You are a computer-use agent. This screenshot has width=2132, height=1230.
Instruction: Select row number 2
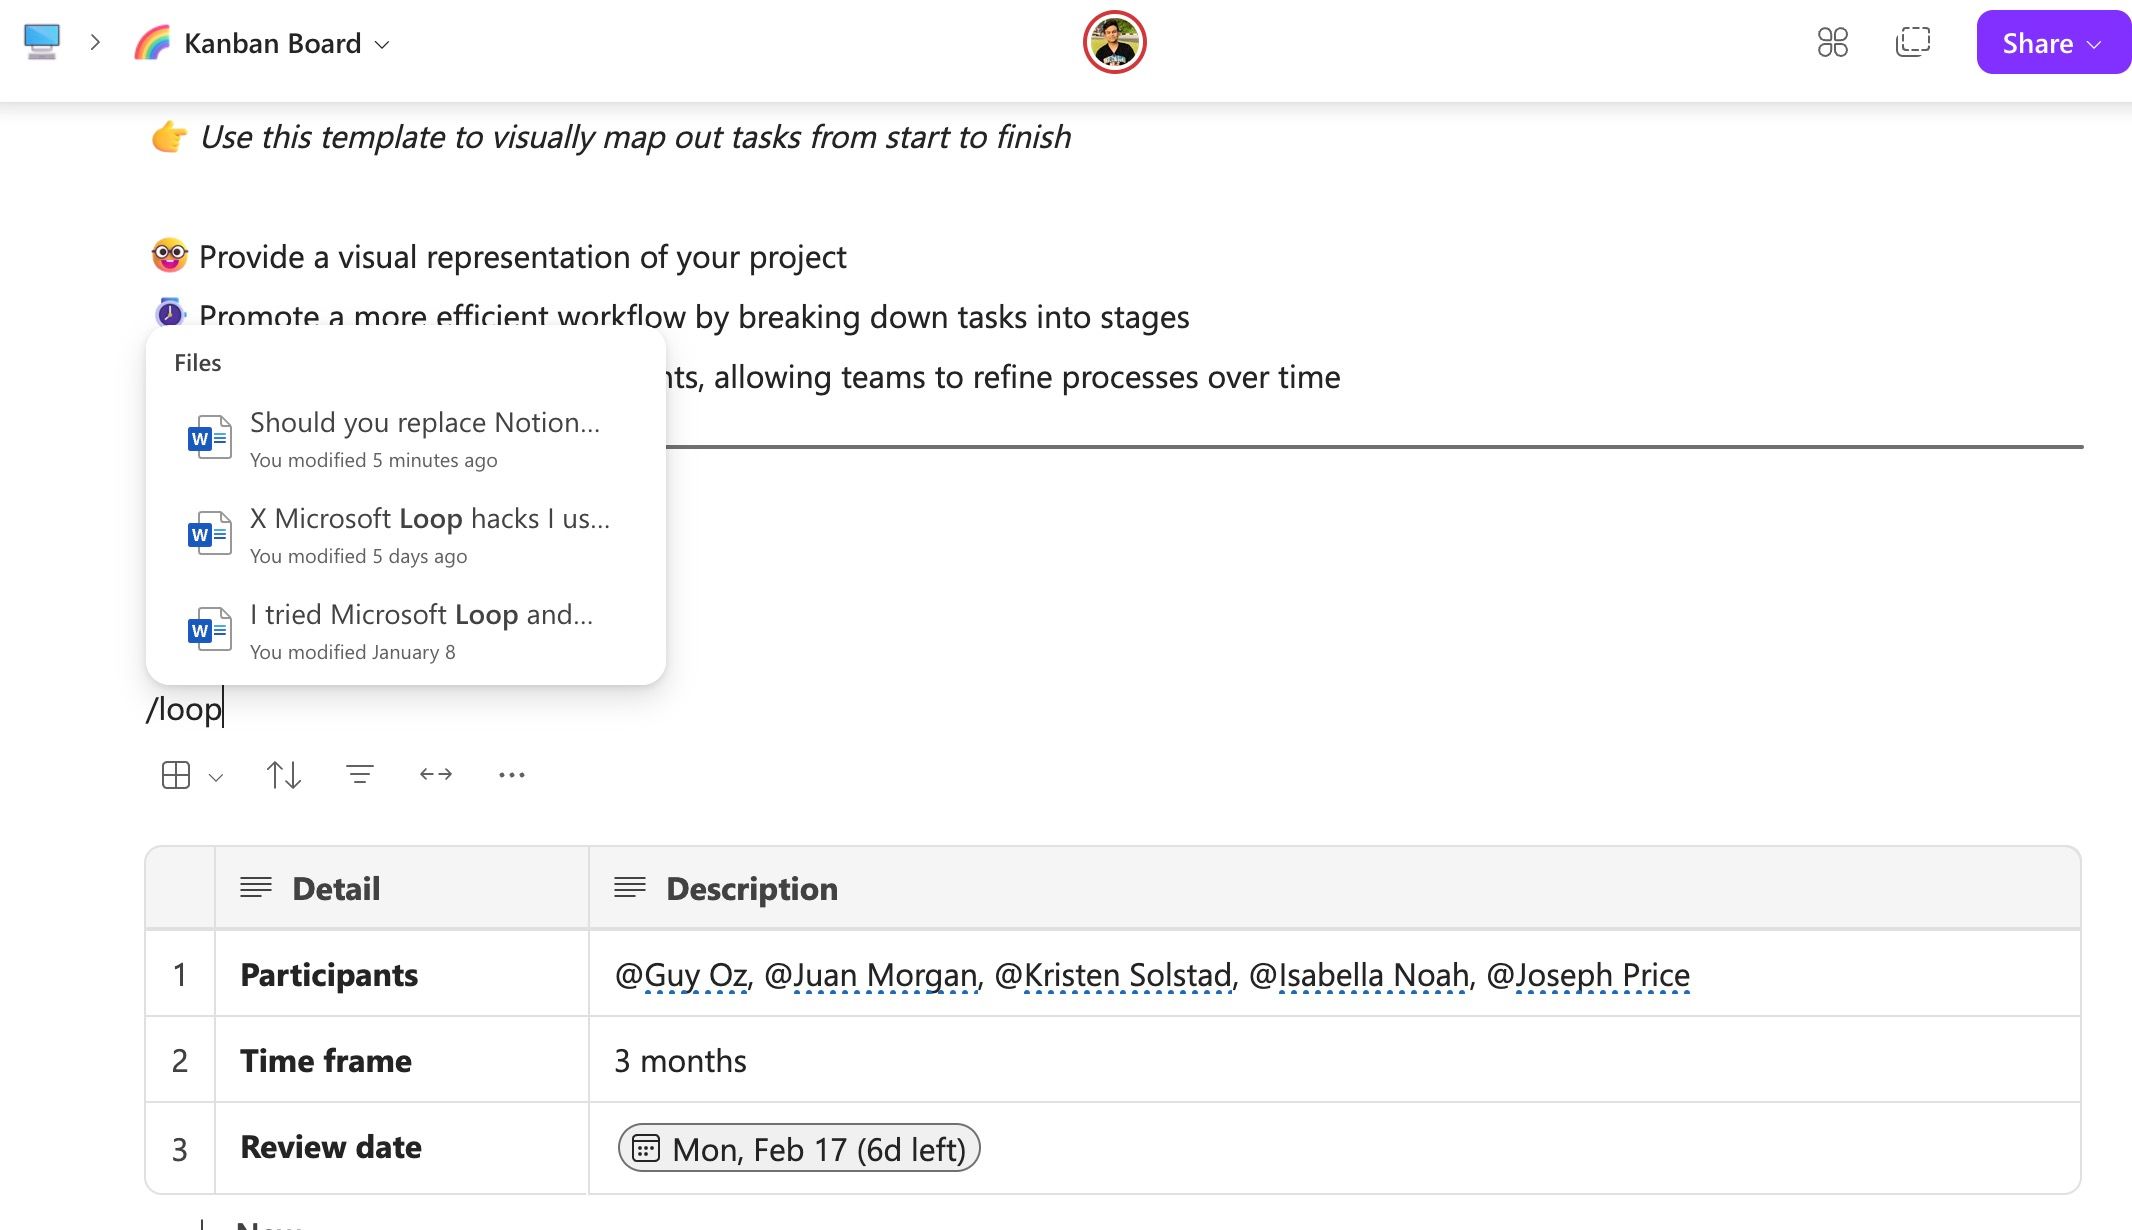180,1060
